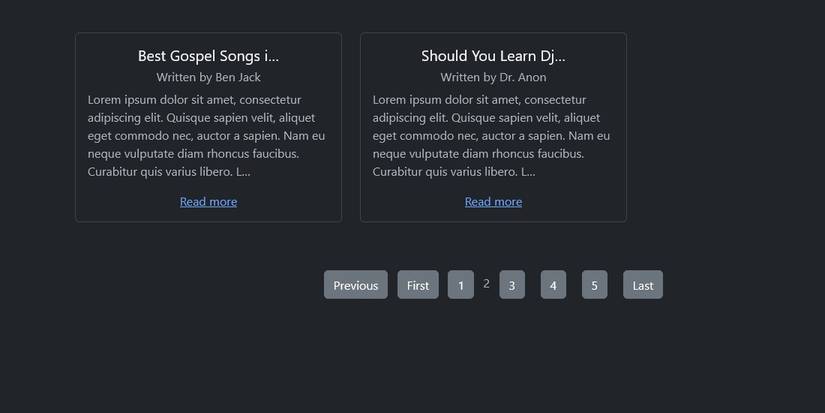Click Read more under Dr. Anon's post
Image resolution: width=825 pixels, height=413 pixels.
(493, 202)
